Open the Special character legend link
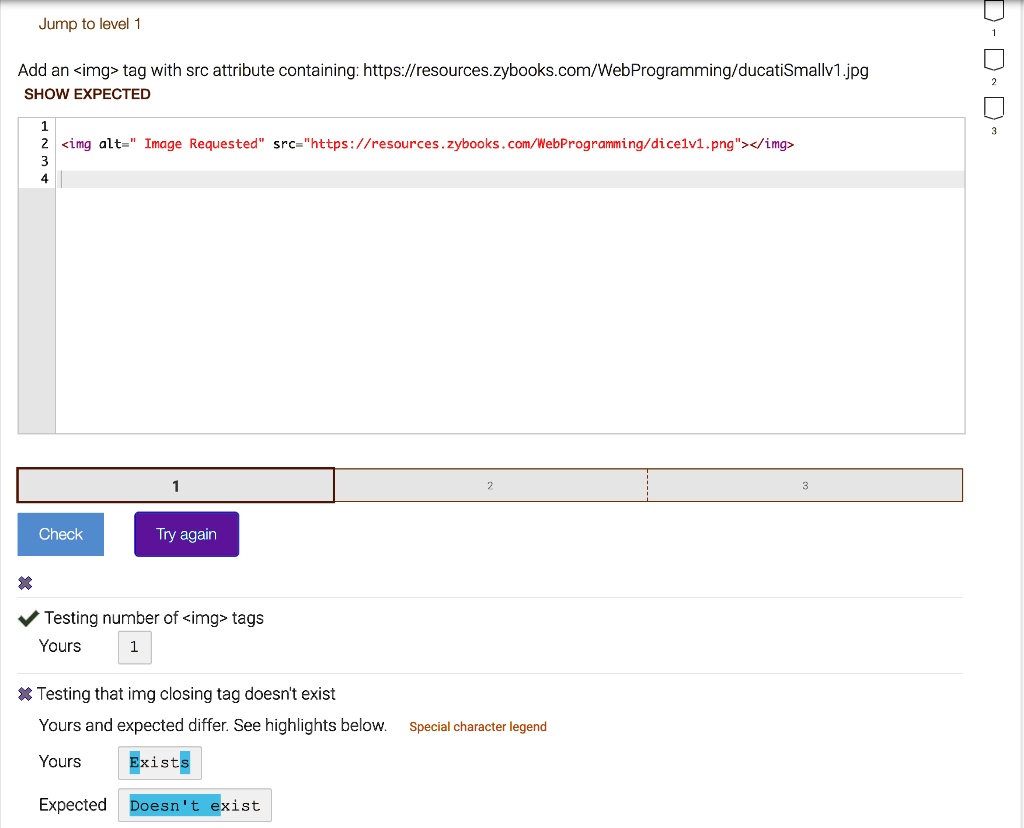Viewport: 1024px width, 828px height. [x=478, y=727]
